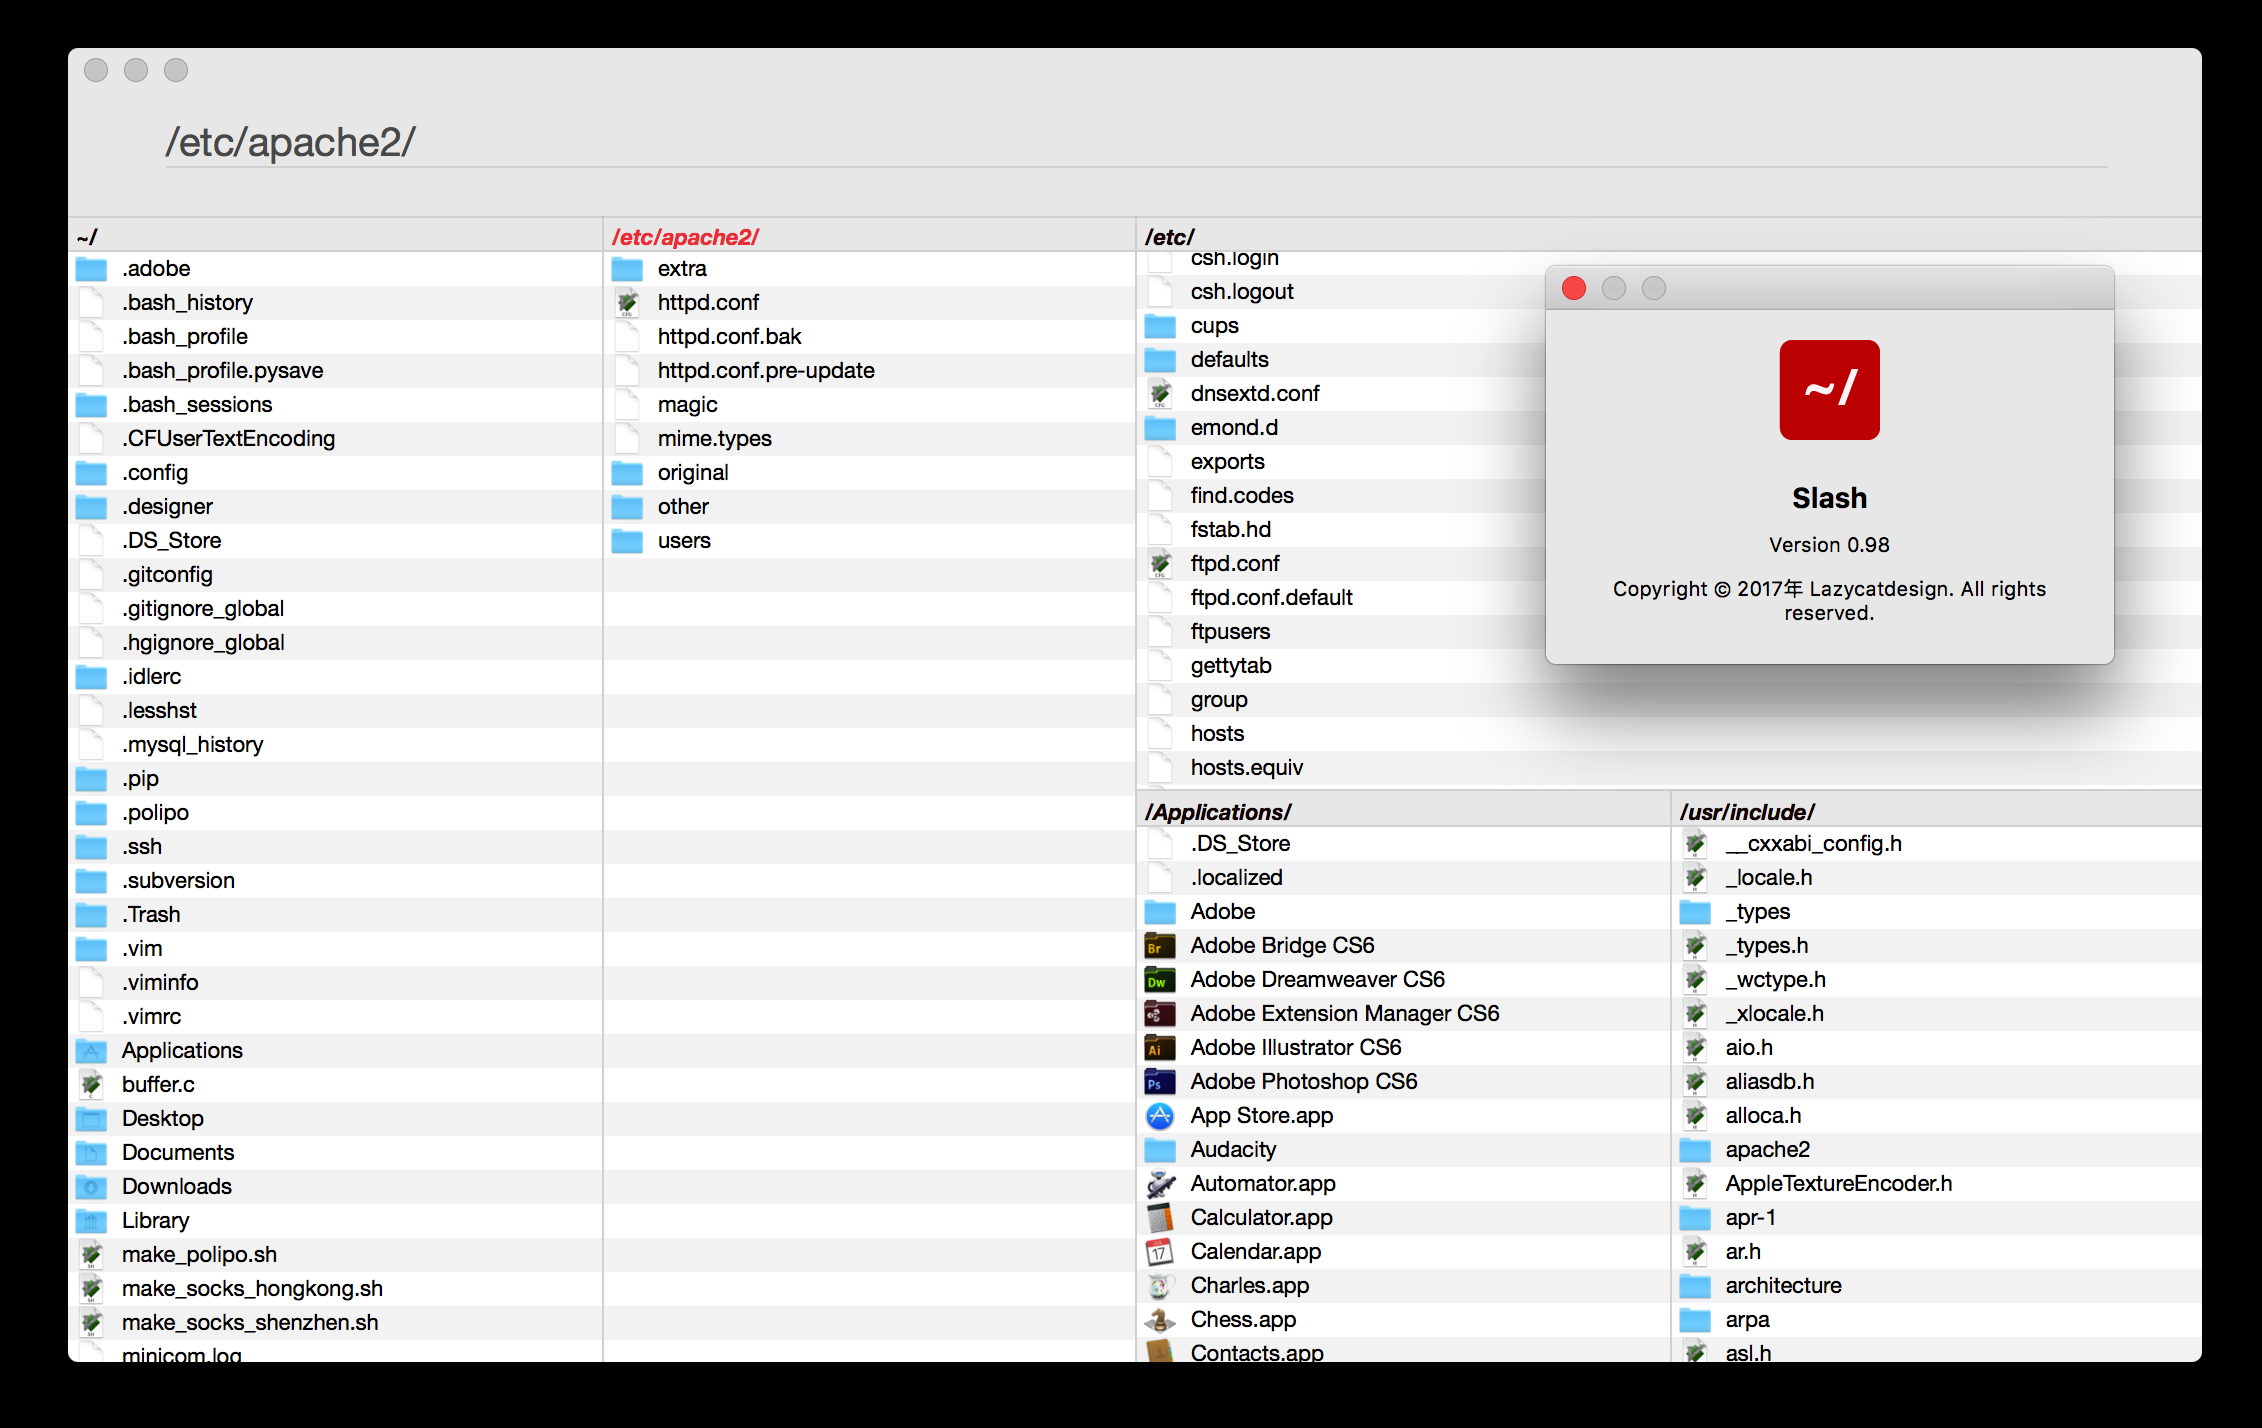The height and width of the screenshot is (1428, 2262).
Task: Close the Slash about dialog
Action: [x=1574, y=289]
